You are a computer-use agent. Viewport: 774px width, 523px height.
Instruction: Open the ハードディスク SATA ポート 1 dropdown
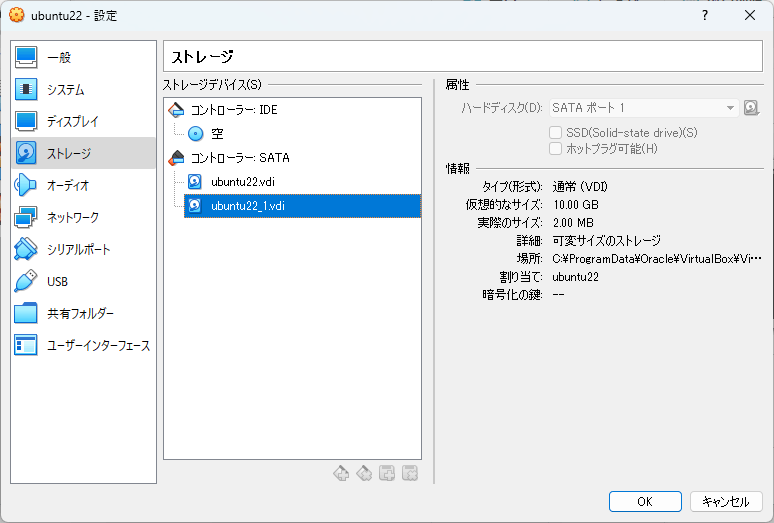pyautogui.click(x=644, y=108)
